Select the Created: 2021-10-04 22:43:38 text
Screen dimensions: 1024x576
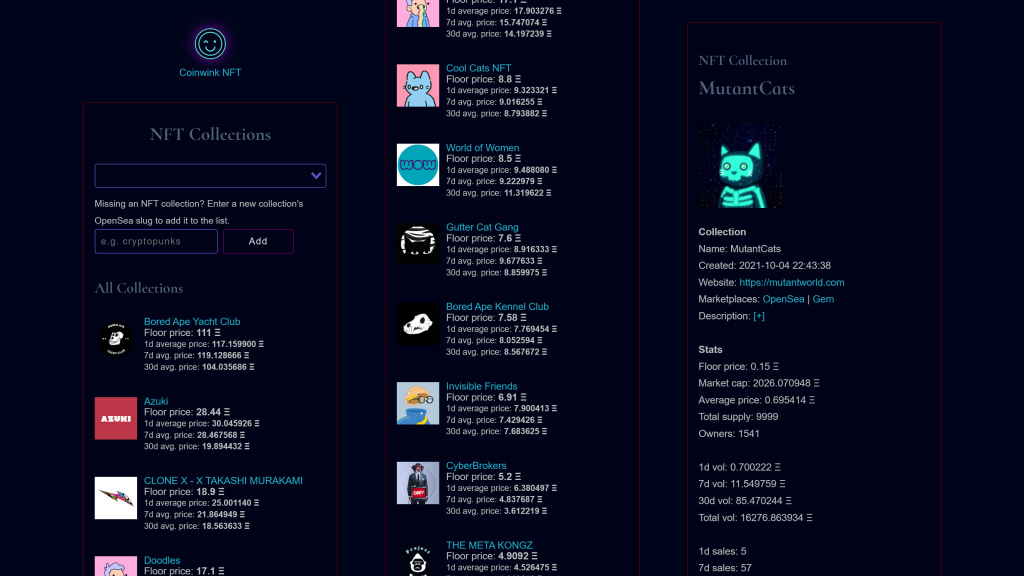pos(764,266)
